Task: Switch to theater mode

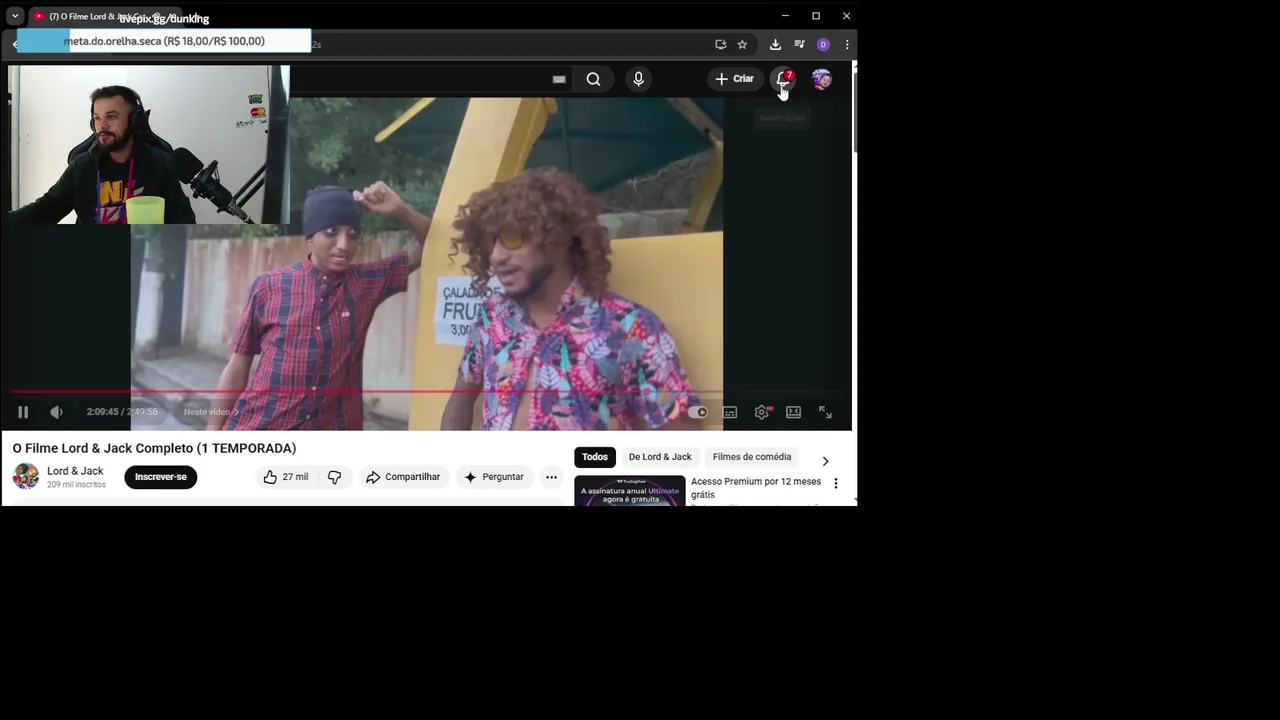Action: (793, 412)
